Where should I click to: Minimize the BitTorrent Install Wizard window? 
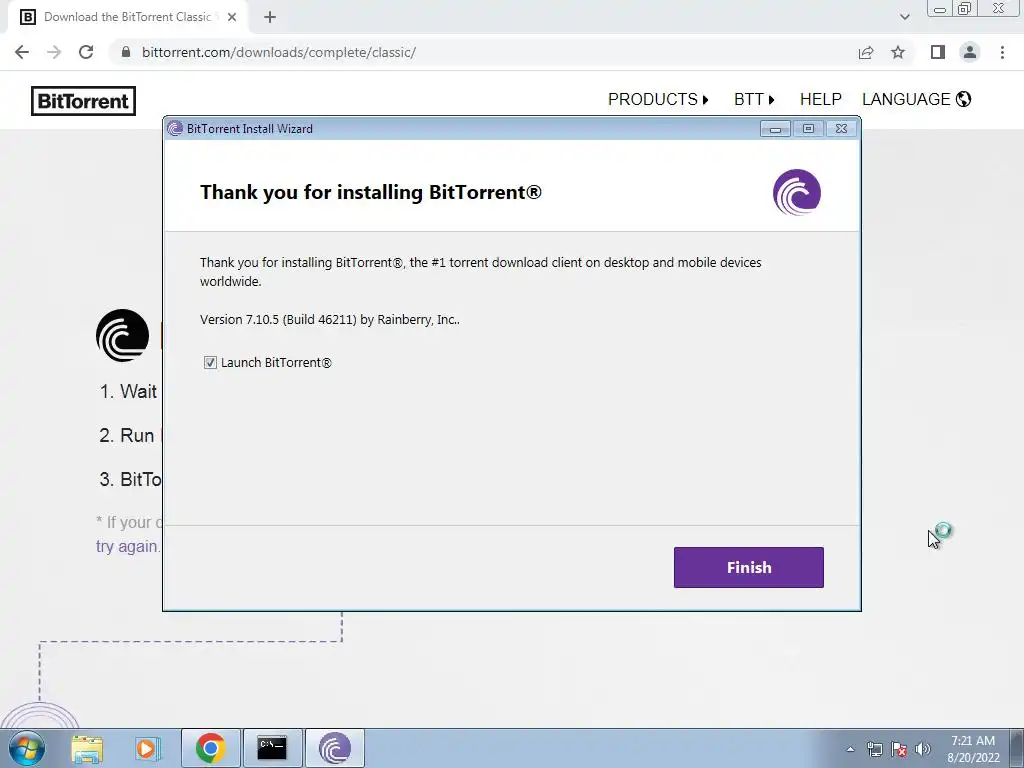click(x=775, y=129)
